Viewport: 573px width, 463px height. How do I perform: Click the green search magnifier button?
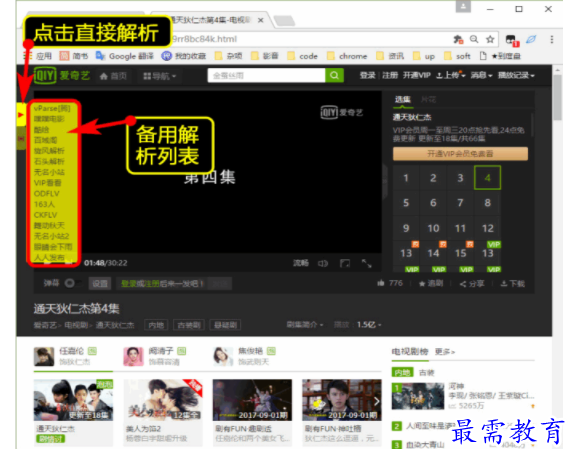tap(334, 76)
